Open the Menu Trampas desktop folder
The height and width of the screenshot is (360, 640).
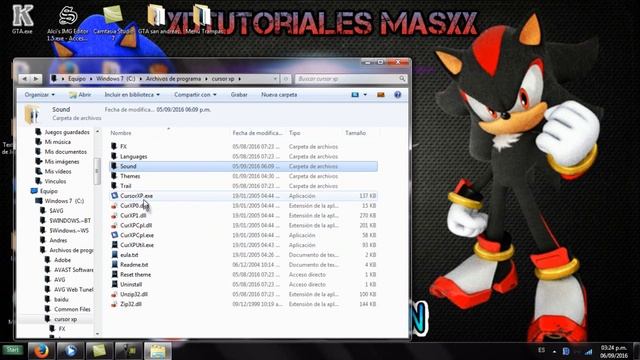pyautogui.click(x=202, y=19)
